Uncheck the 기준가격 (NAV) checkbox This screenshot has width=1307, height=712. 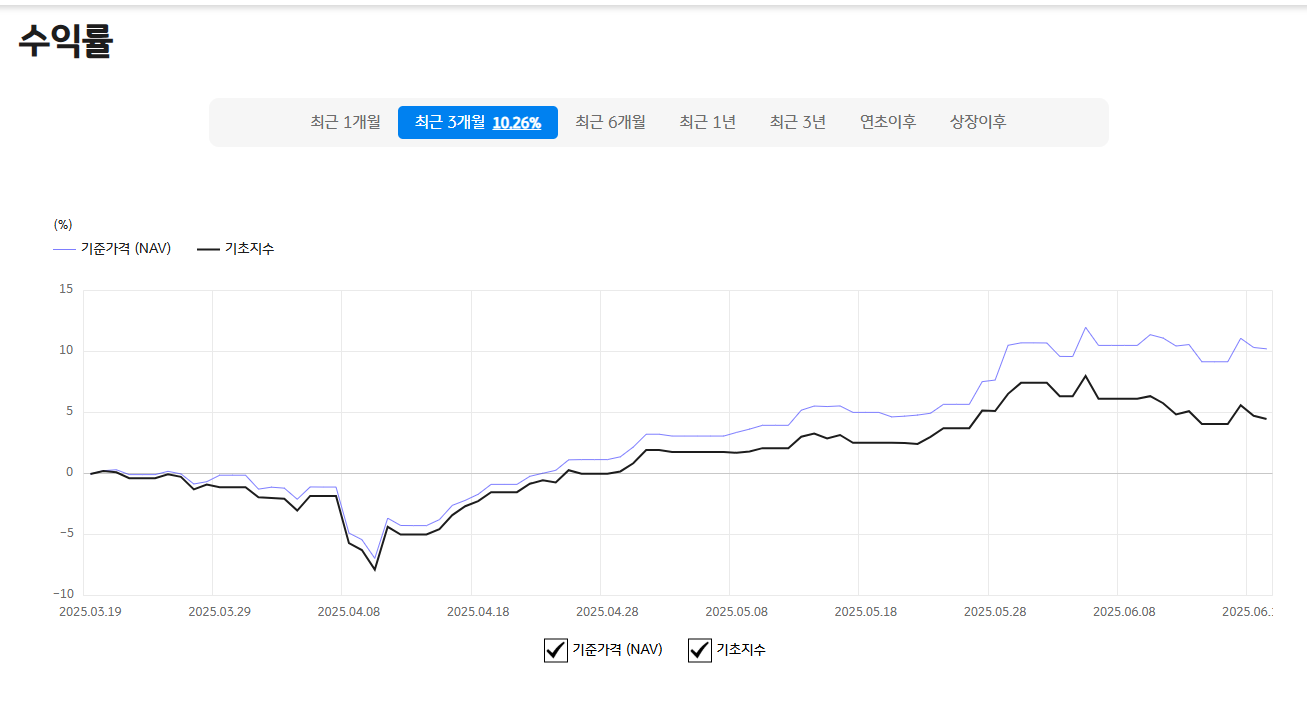point(556,650)
